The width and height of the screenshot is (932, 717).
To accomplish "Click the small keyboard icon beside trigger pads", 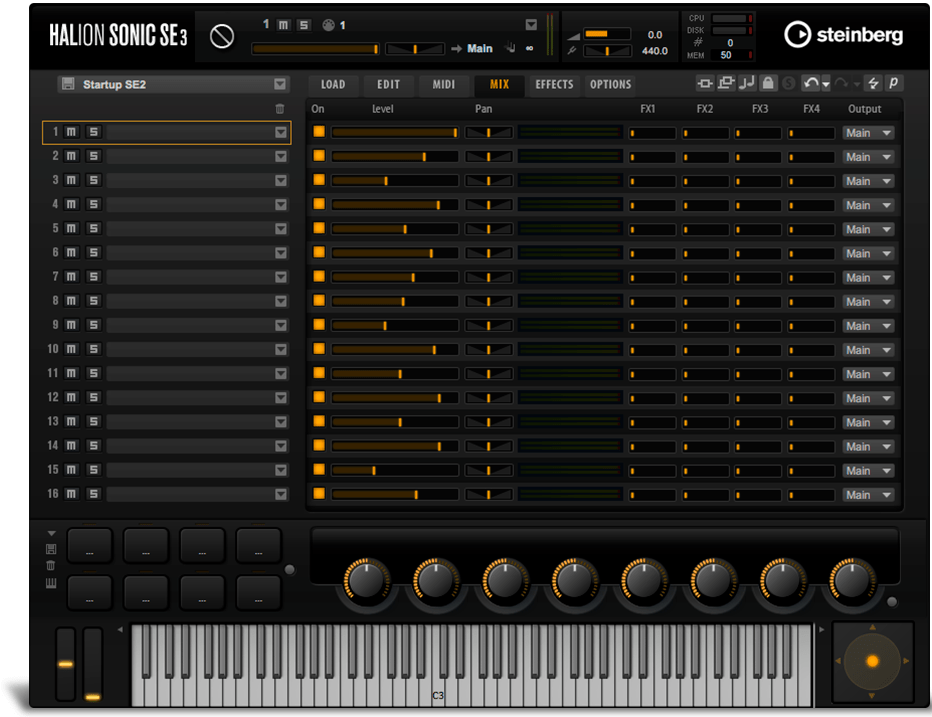I will click(51, 583).
